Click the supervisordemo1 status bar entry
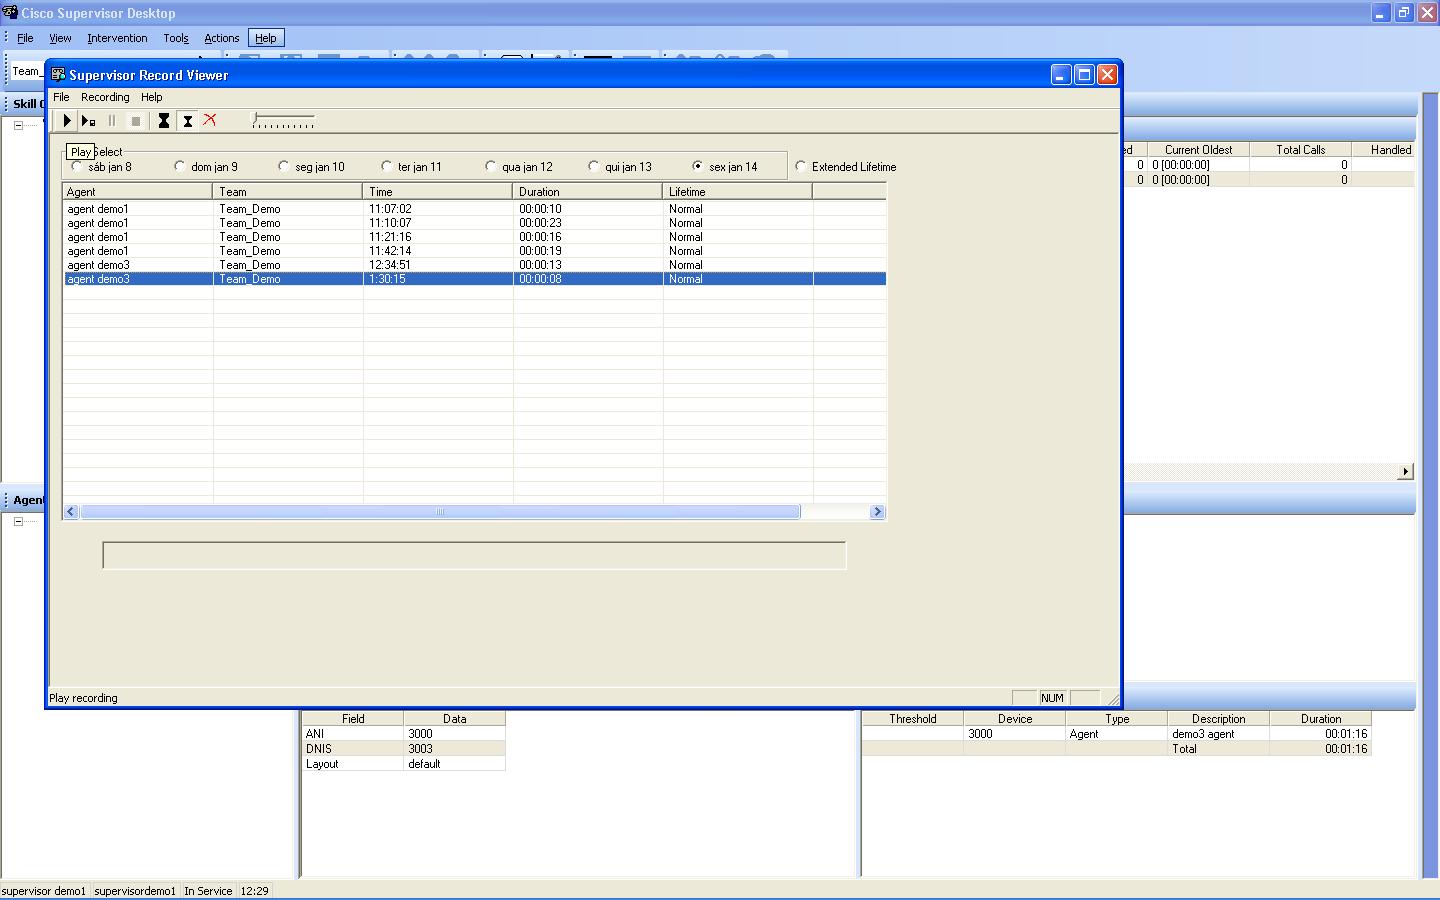1440x900 pixels. 135,891
